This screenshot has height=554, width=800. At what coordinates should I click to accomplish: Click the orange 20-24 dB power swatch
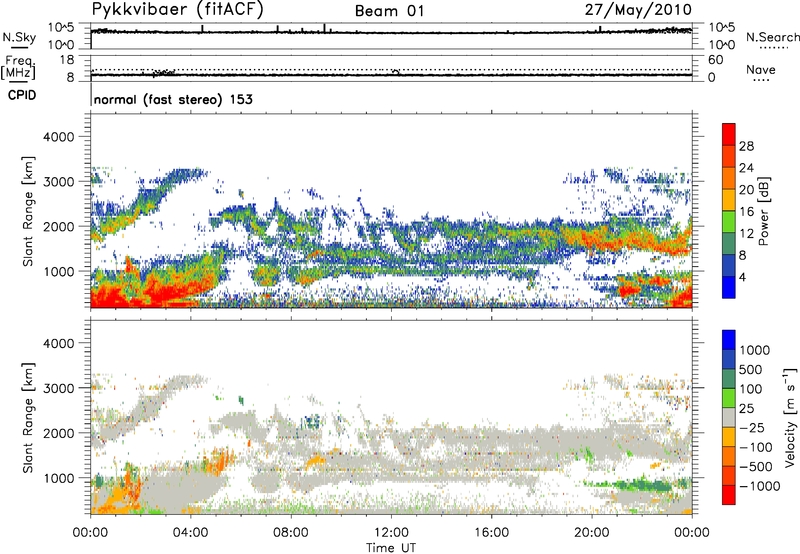[x=729, y=178]
